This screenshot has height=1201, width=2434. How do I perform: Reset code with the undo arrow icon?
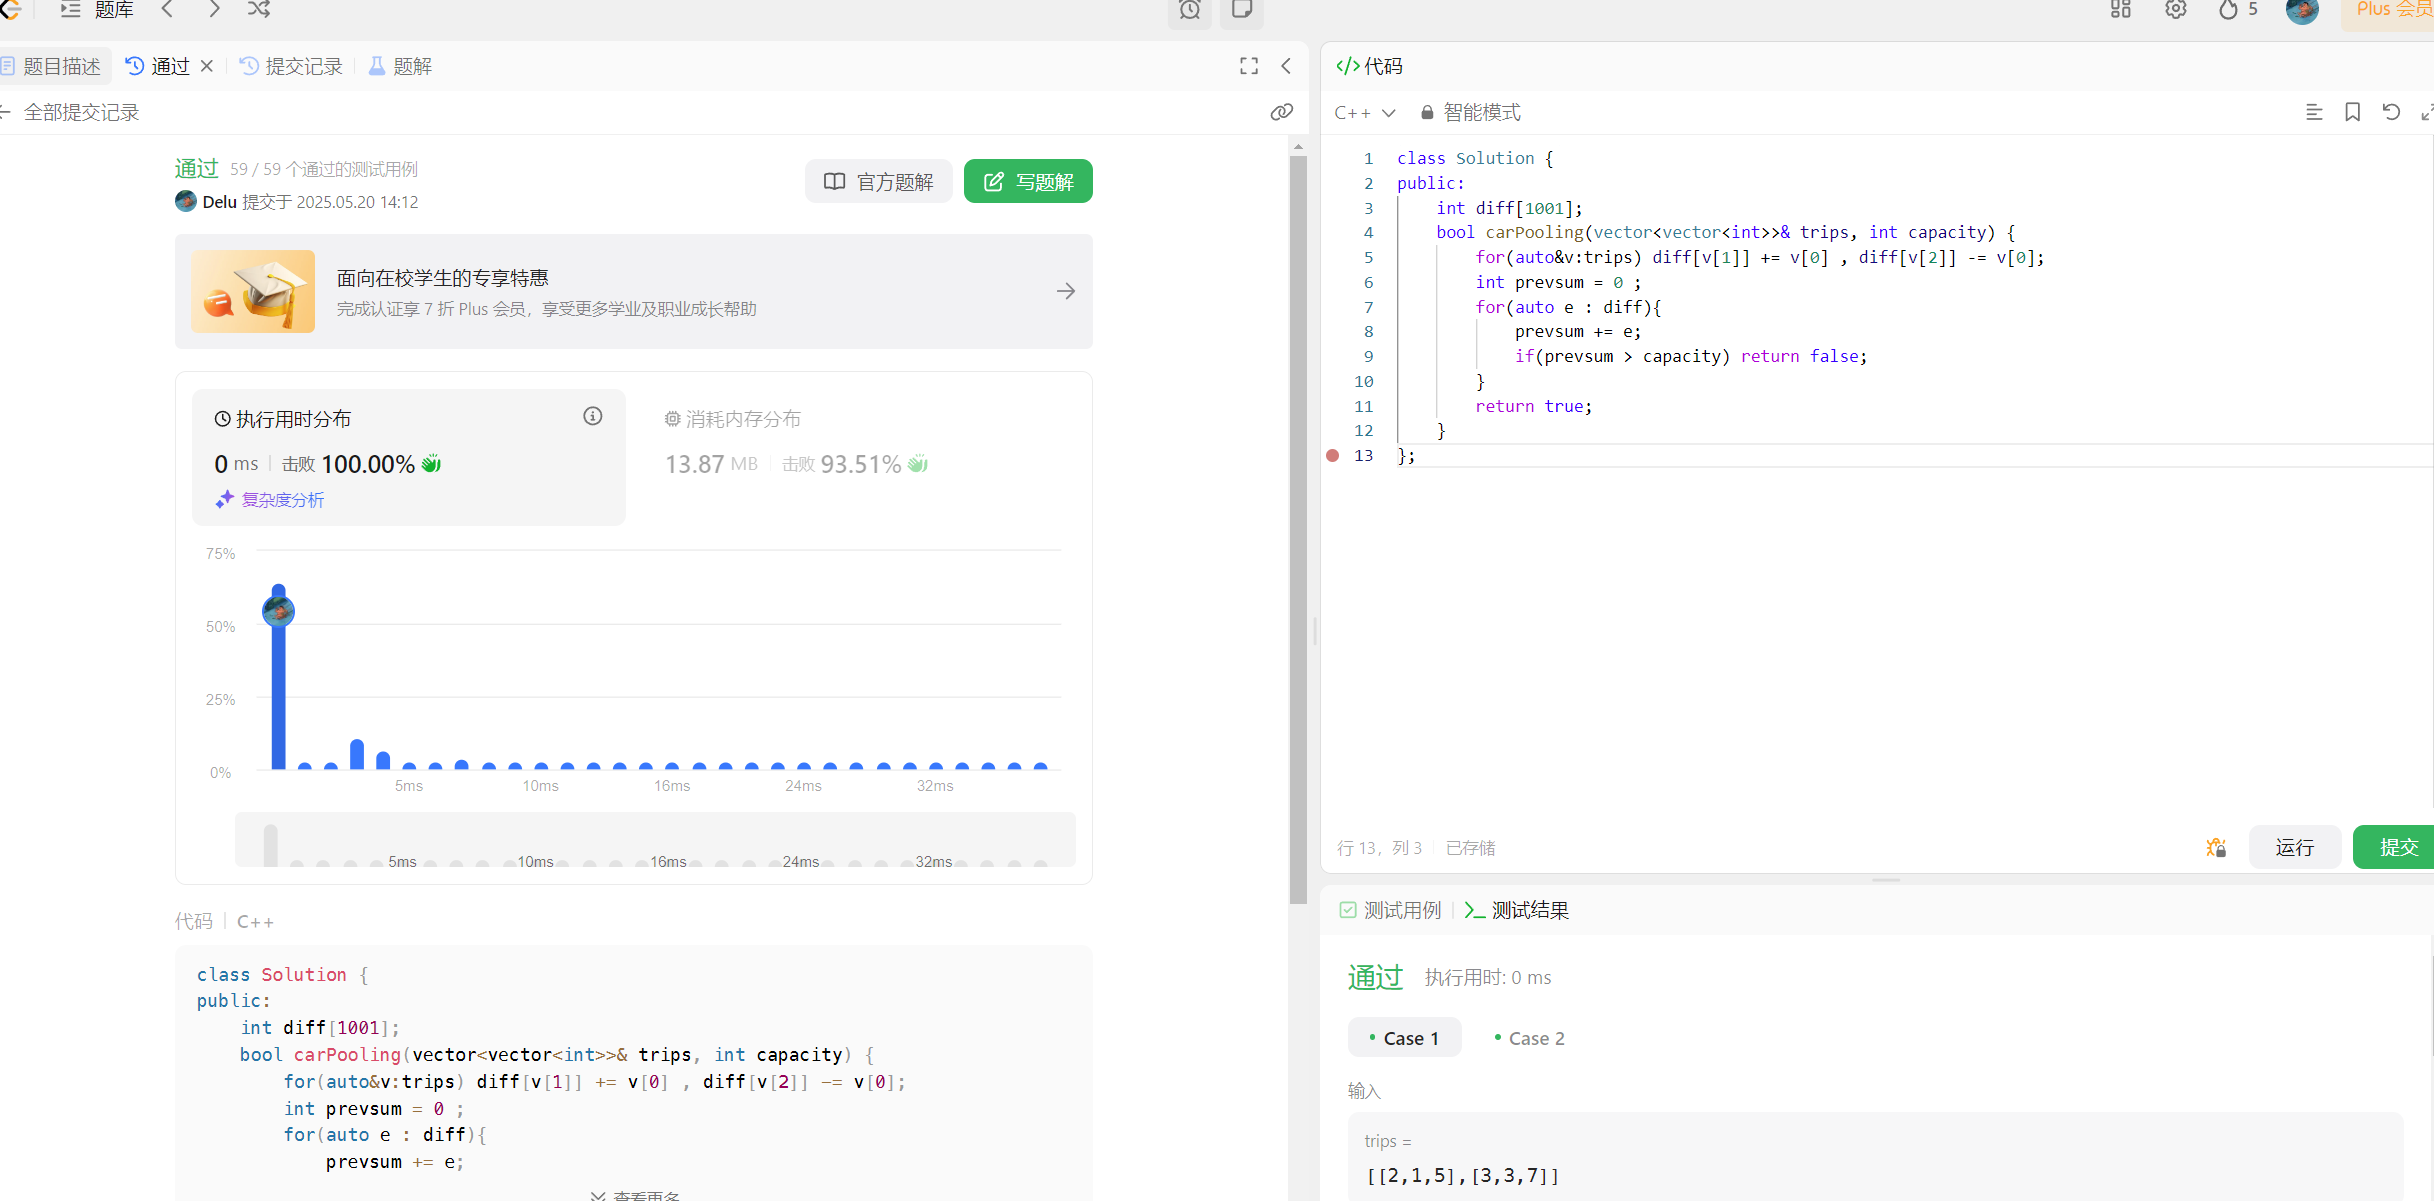pos(2391,112)
